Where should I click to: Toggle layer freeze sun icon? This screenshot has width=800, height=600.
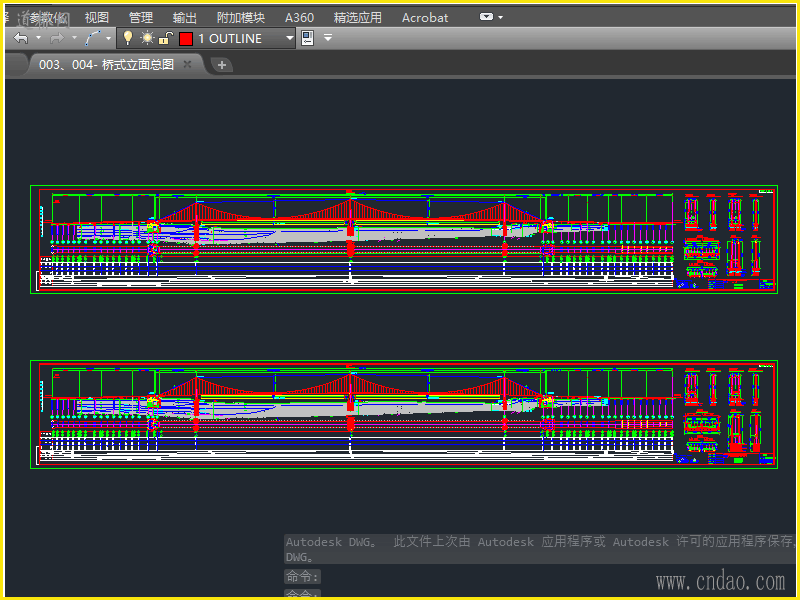tap(147, 38)
